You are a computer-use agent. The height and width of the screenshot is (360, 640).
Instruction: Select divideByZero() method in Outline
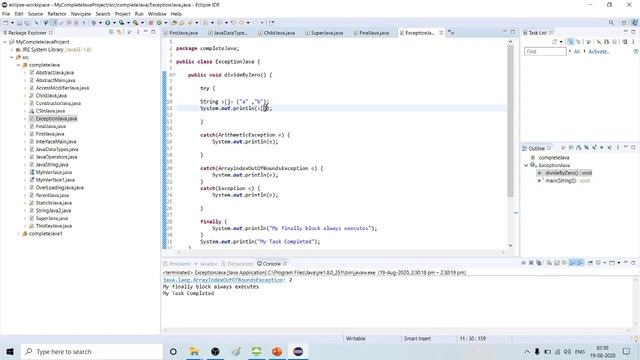click(x=568, y=173)
